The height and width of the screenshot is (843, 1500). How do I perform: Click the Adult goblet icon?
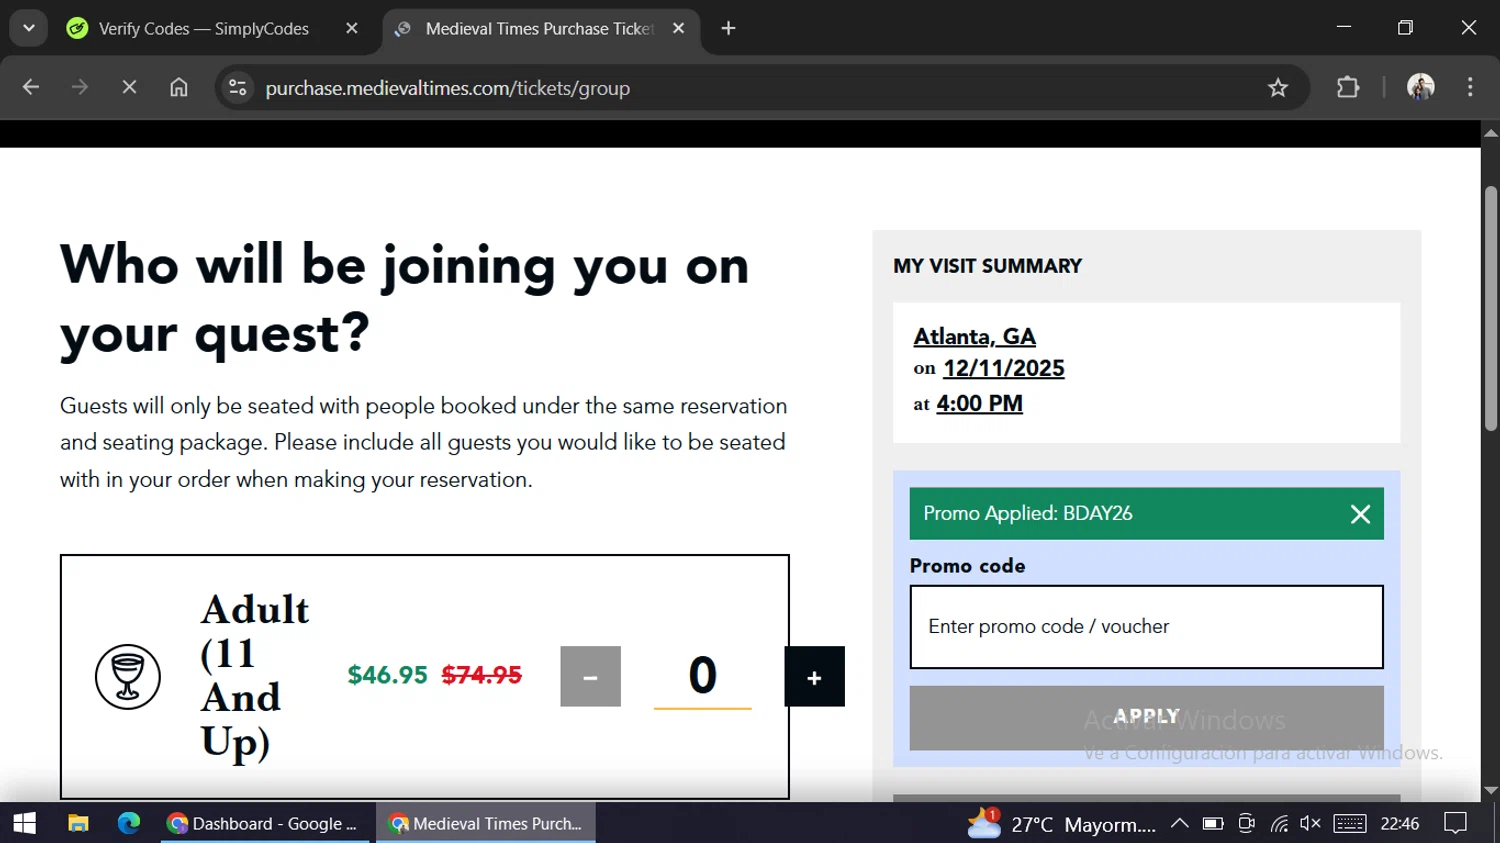(x=128, y=677)
